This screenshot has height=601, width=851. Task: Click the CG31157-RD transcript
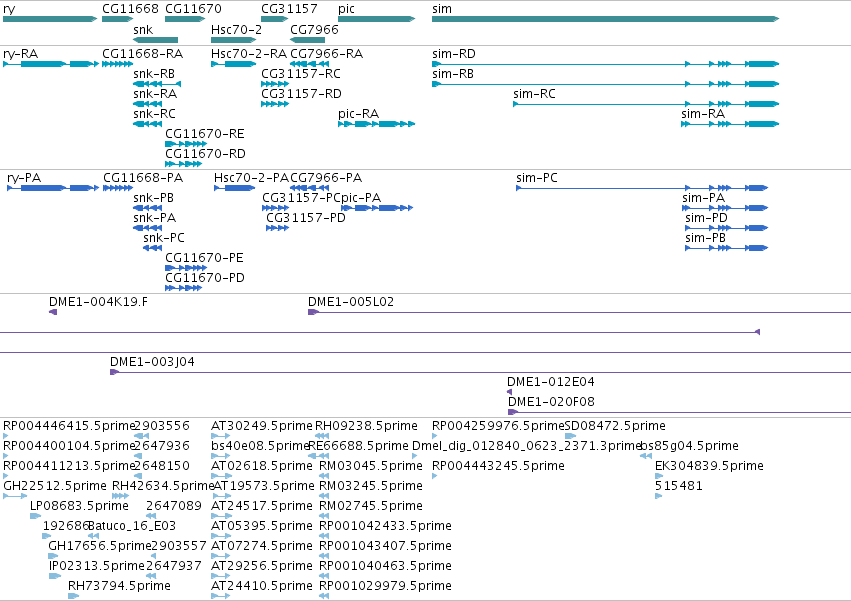click(x=275, y=104)
